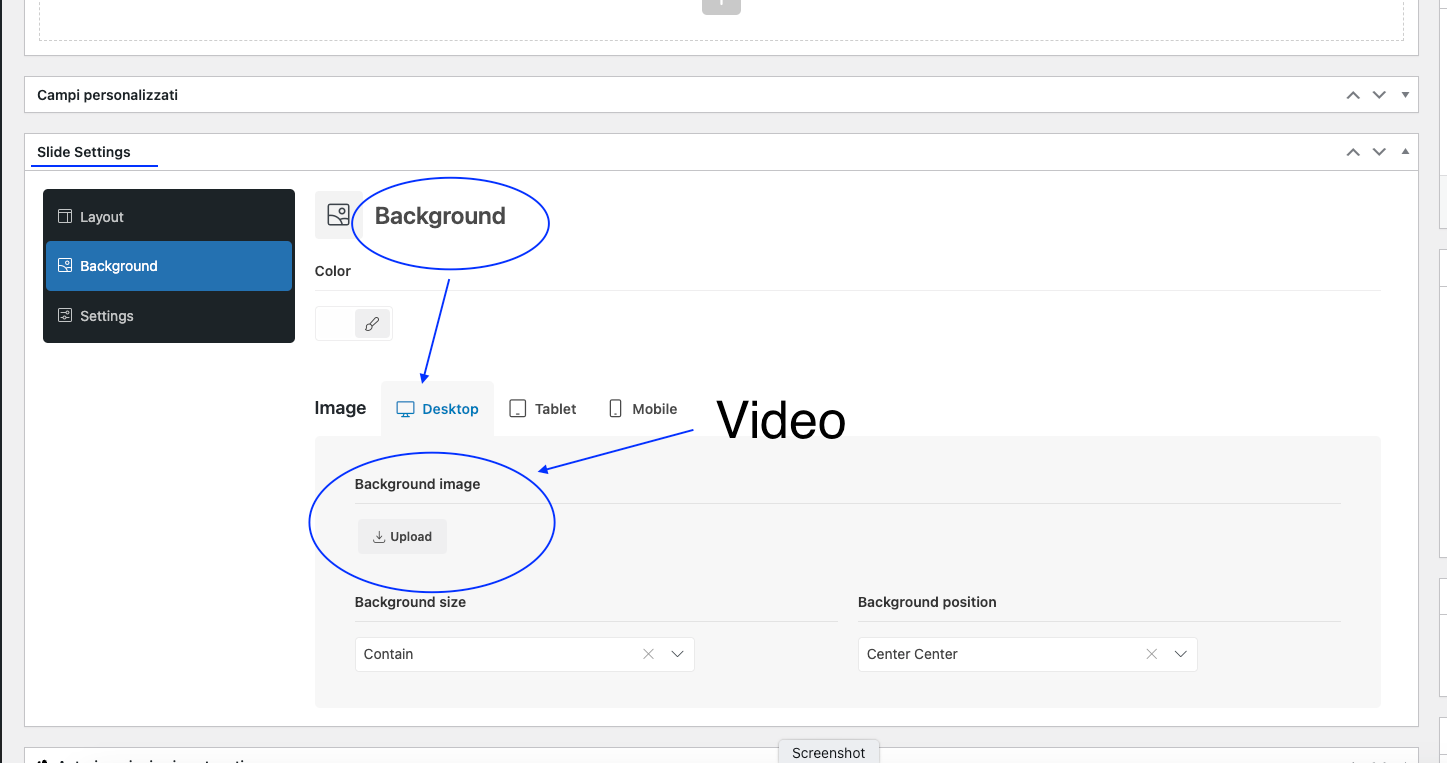Click the Slide Settings panel title
Viewport: 1447px width, 763px height.
coord(84,152)
